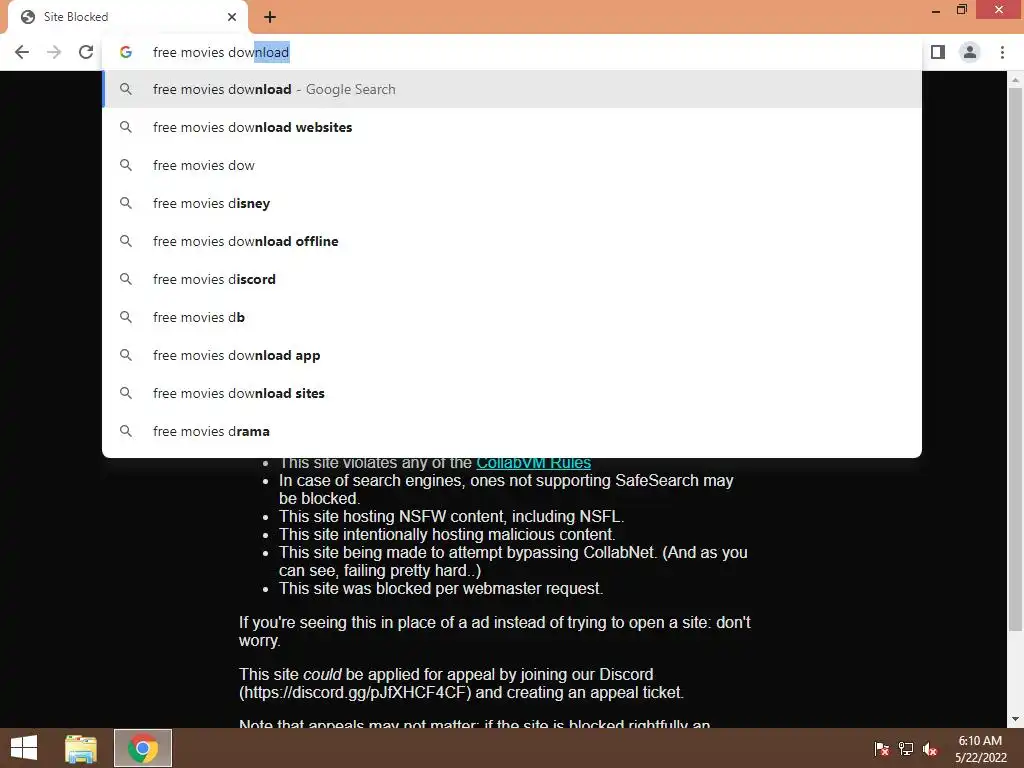Pick 'free movies discord' suggestion
This screenshot has height=768, width=1024.
point(512,279)
